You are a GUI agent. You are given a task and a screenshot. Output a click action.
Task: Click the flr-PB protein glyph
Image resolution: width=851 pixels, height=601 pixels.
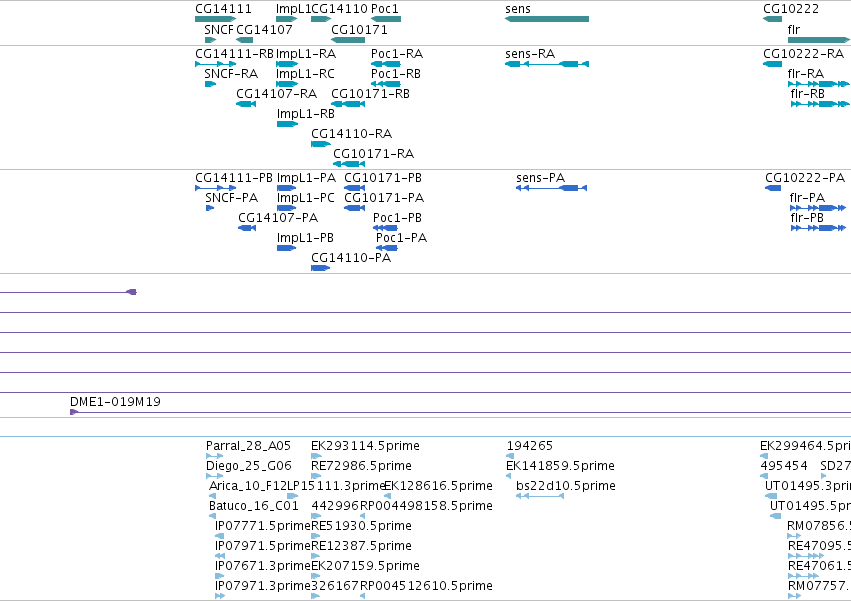(x=818, y=229)
